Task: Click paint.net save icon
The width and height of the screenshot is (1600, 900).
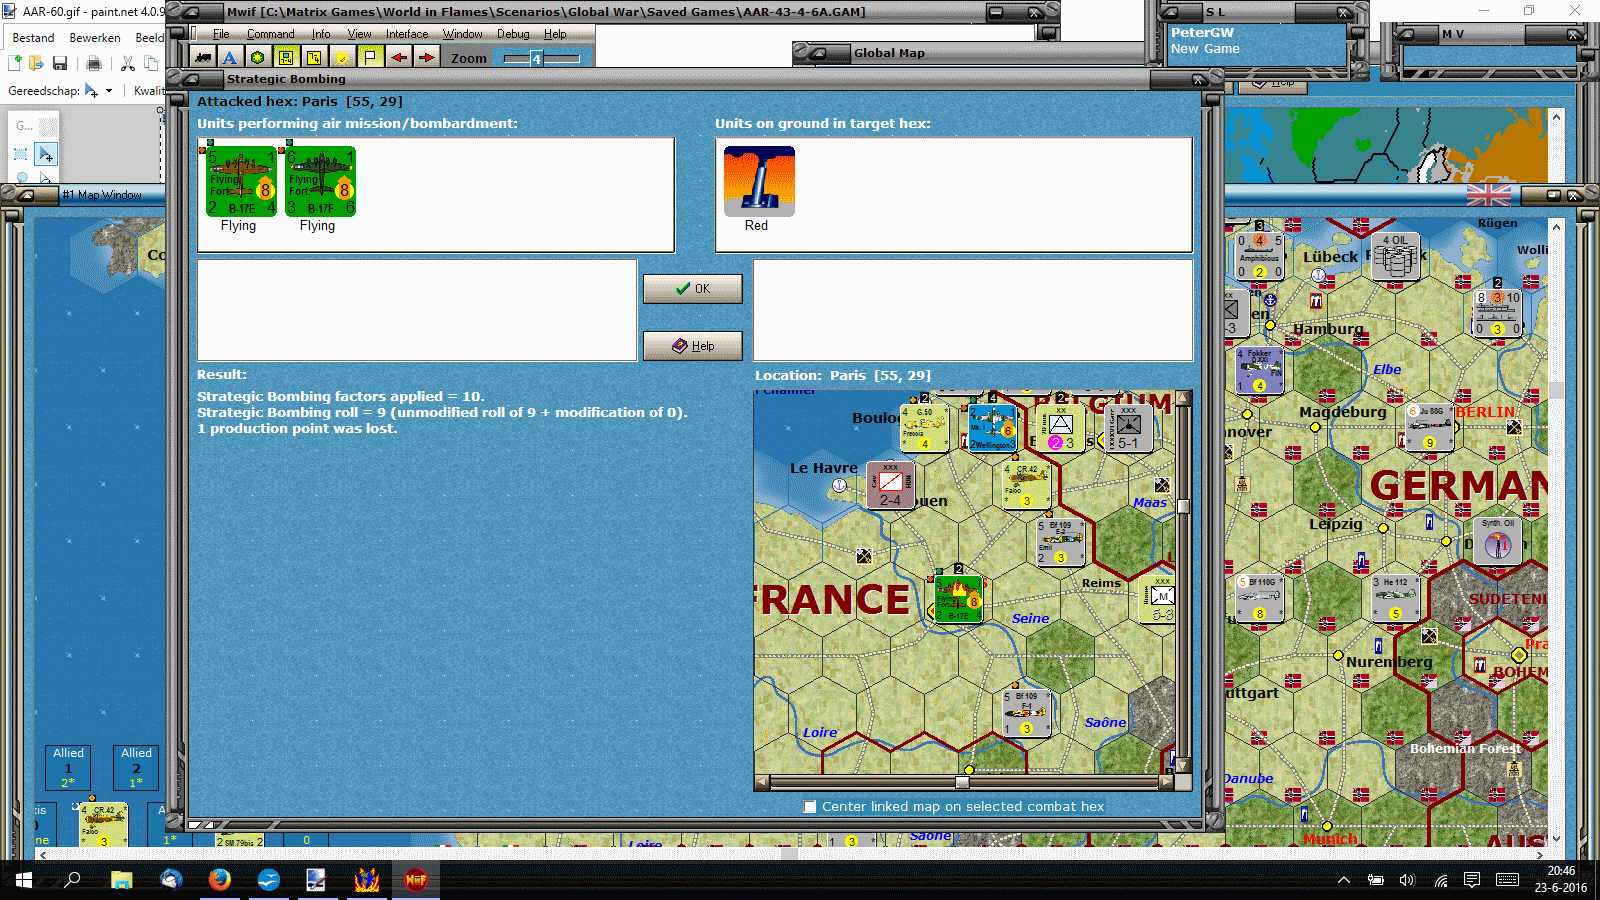Action: click(60, 63)
